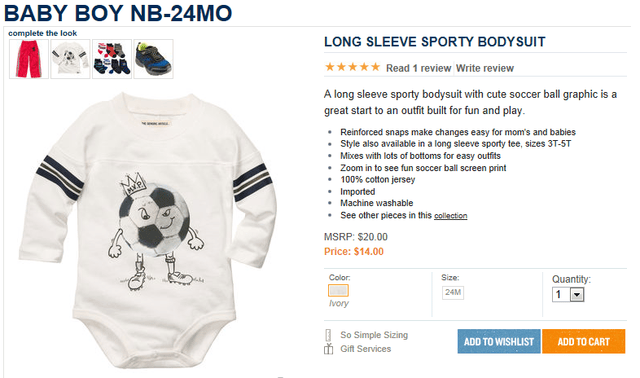Select the 24M size option

tap(453, 292)
